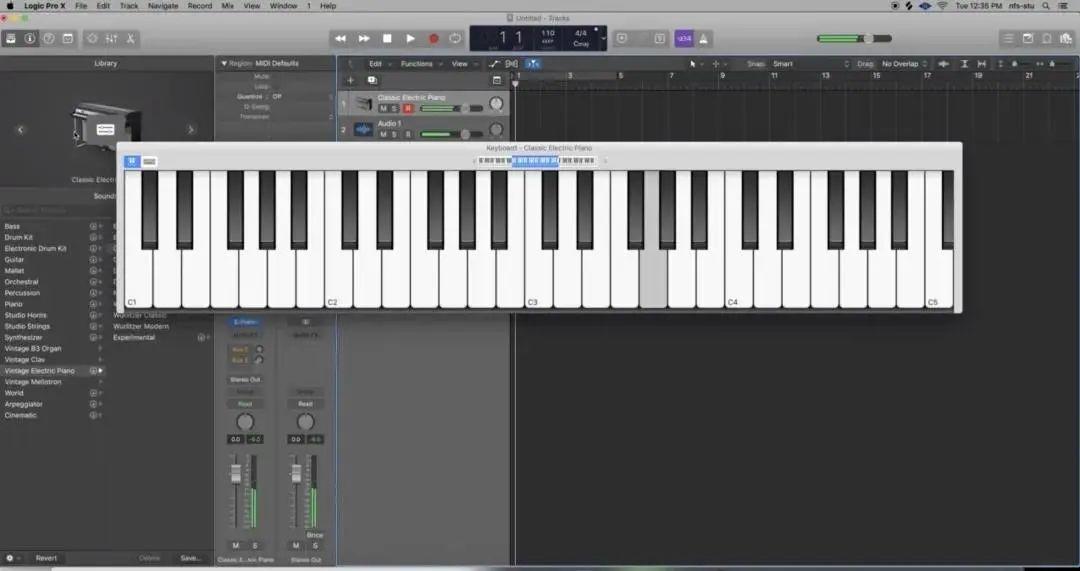Click the add new track plus button

pos(350,80)
